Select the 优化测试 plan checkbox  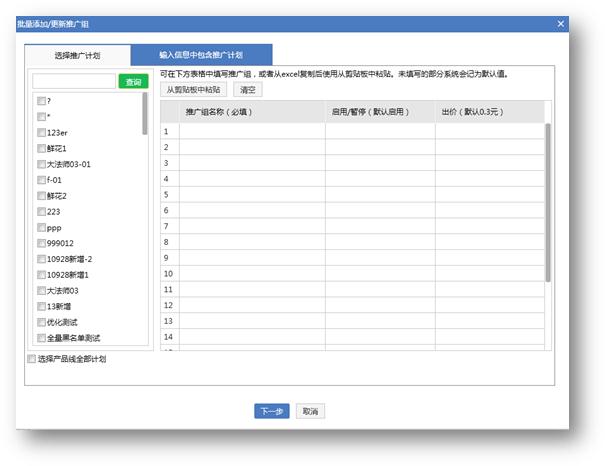(41, 322)
